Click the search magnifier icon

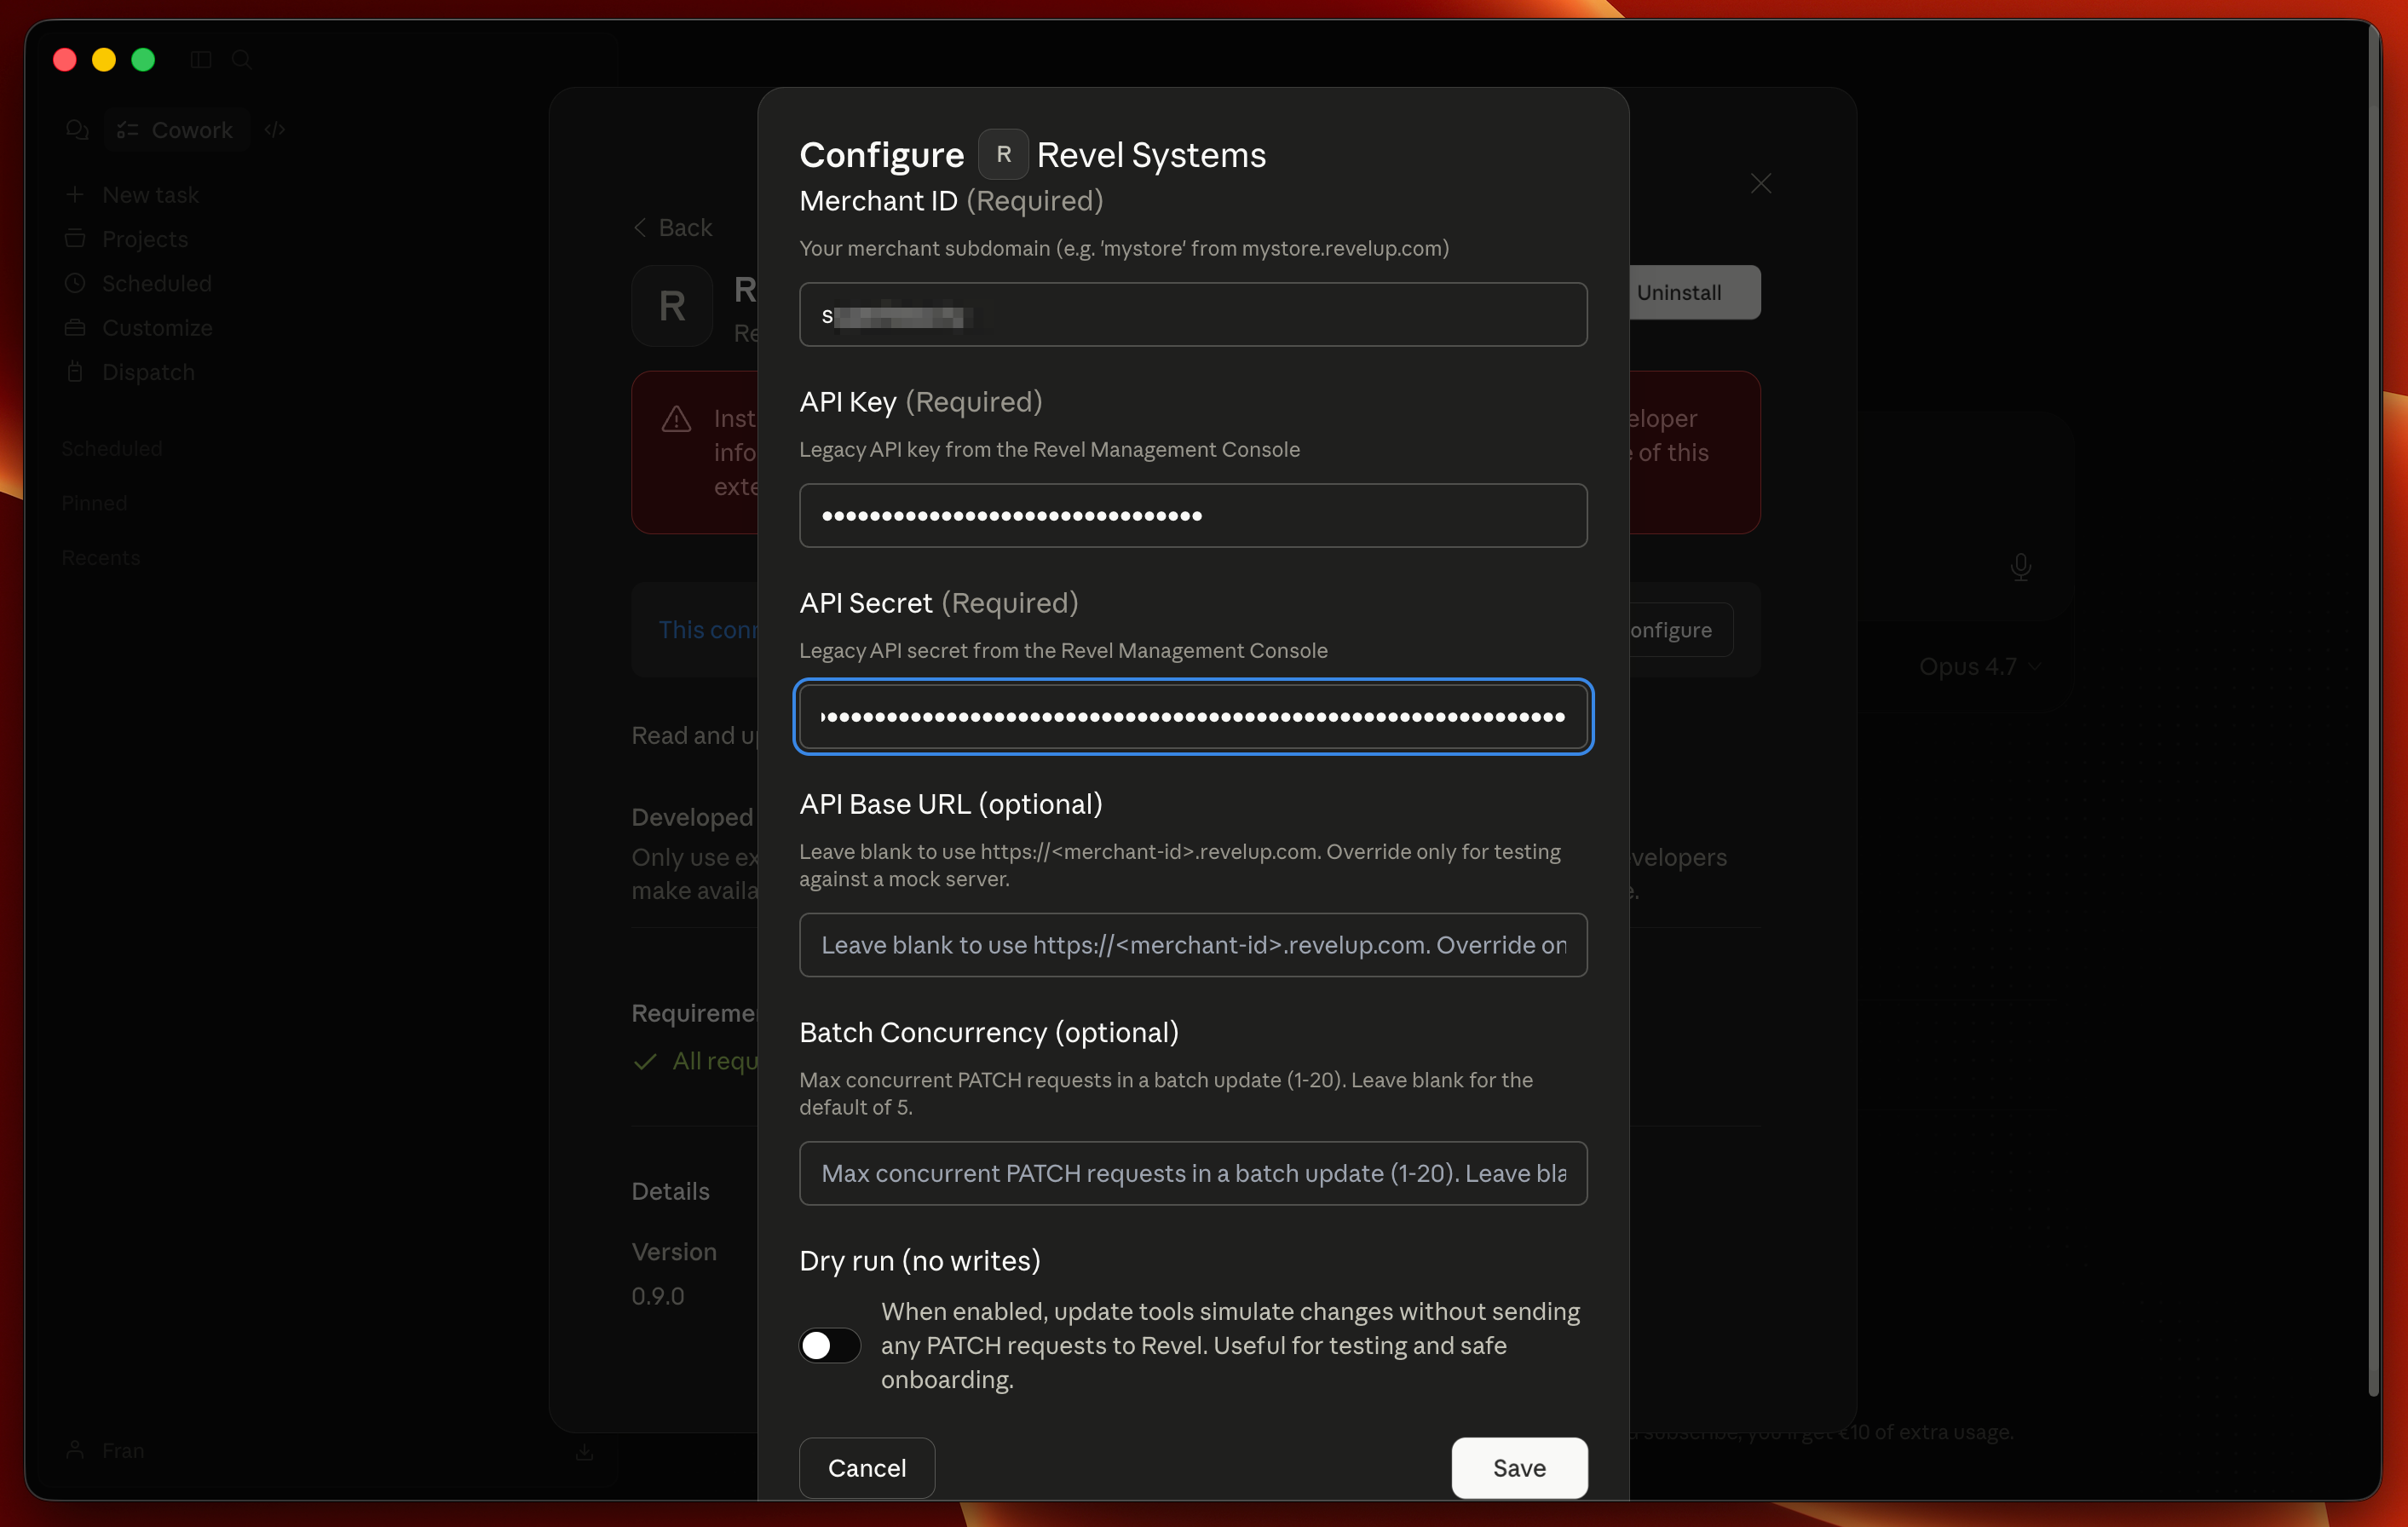coord(241,60)
